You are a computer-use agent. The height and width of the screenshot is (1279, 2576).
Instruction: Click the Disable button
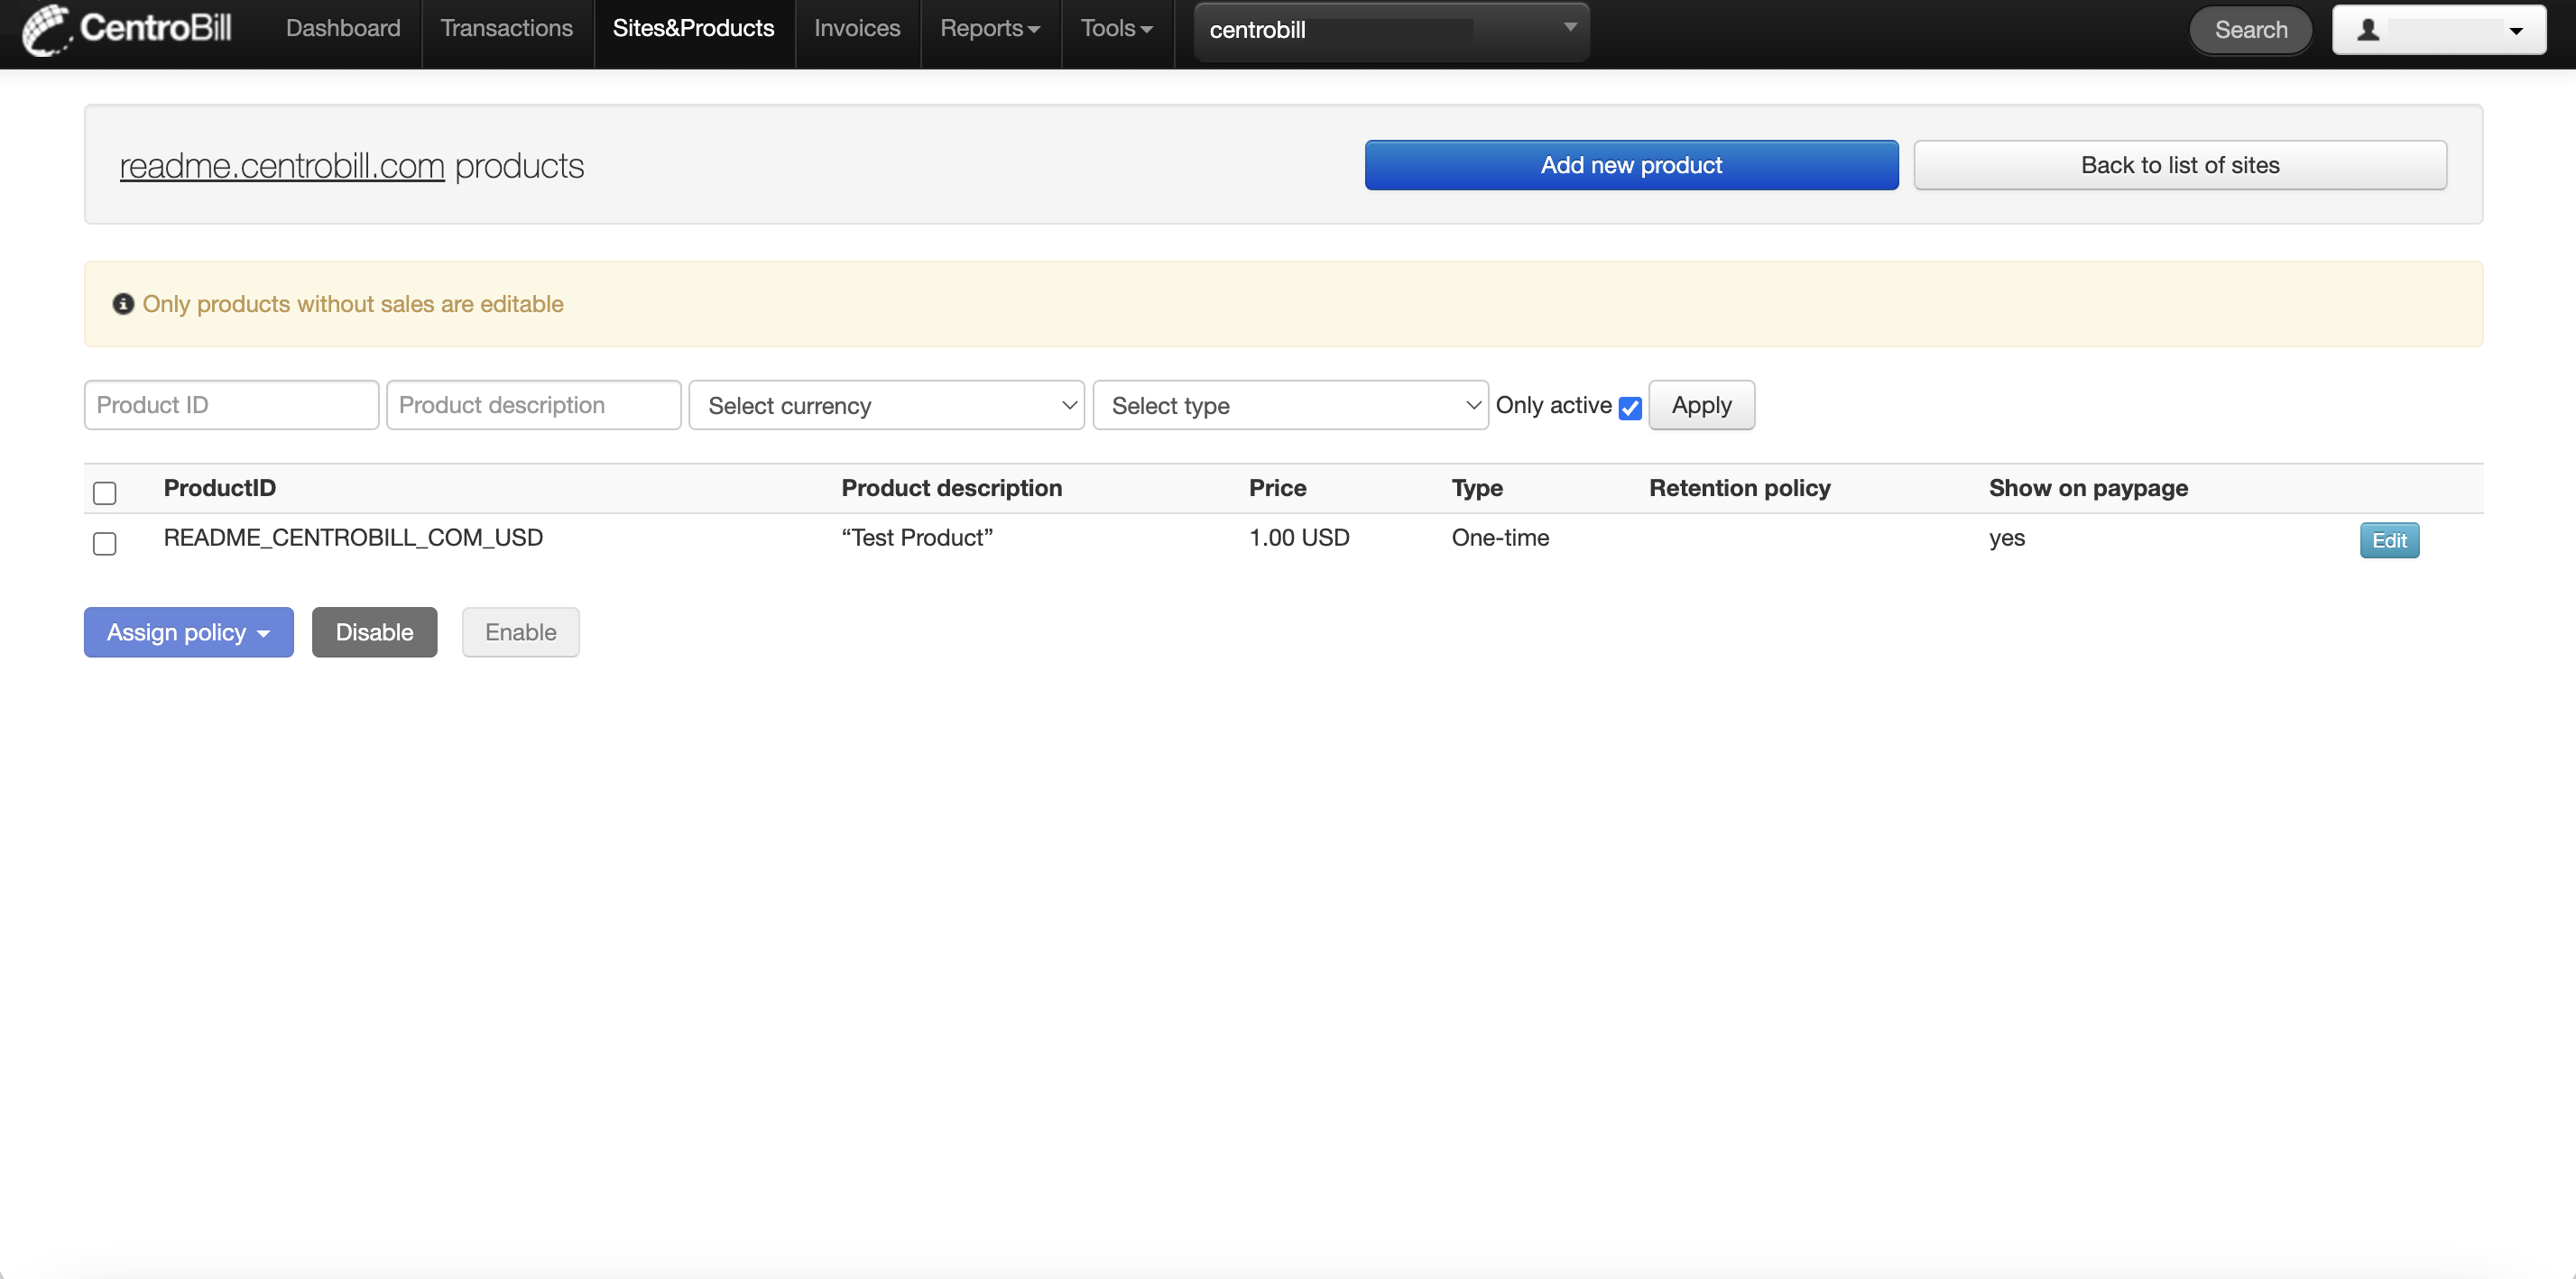pos(374,632)
